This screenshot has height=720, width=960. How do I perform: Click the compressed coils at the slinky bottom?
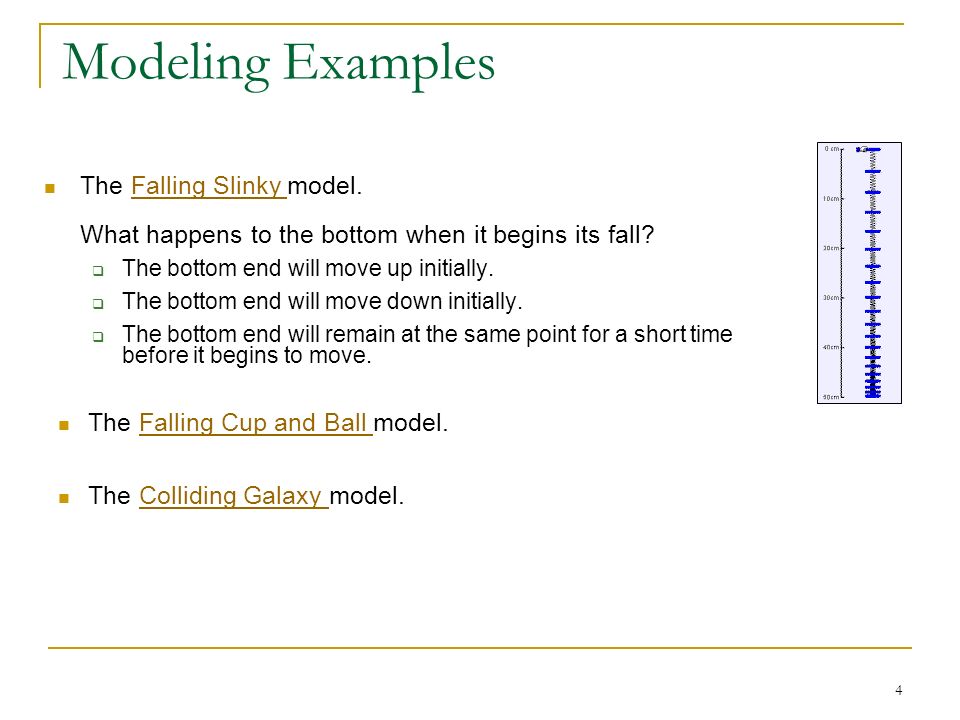[873, 383]
